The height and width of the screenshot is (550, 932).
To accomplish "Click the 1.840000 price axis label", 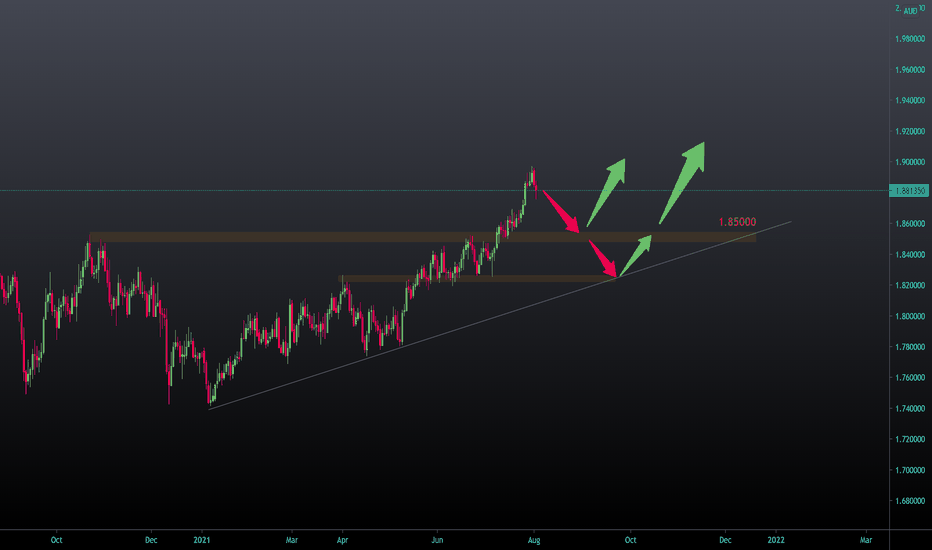I will point(910,254).
